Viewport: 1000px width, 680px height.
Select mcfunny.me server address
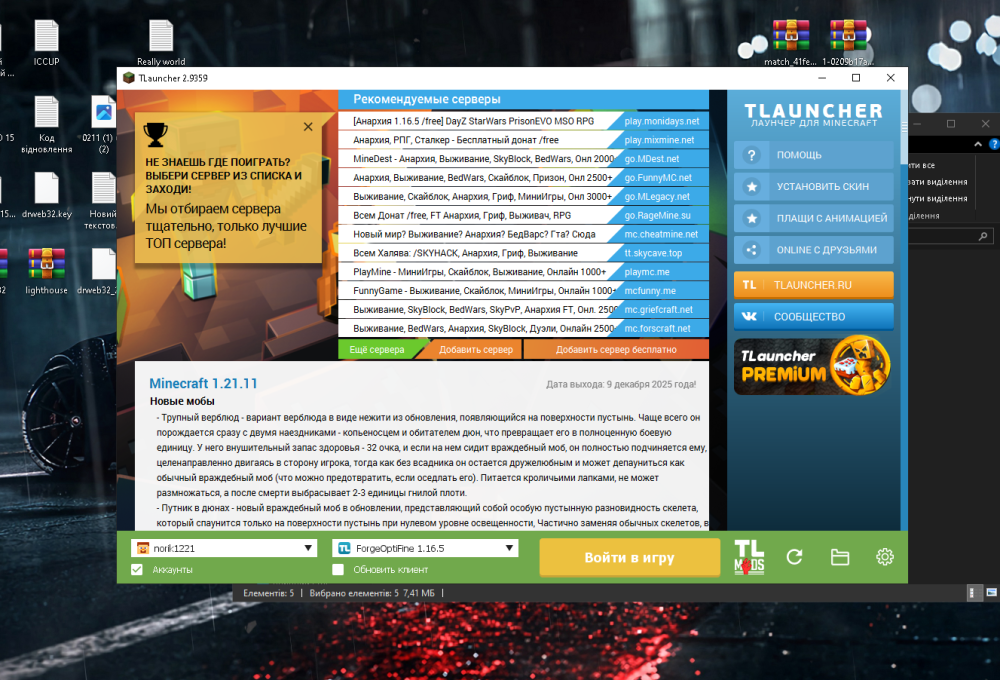pyautogui.click(x=650, y=291)
